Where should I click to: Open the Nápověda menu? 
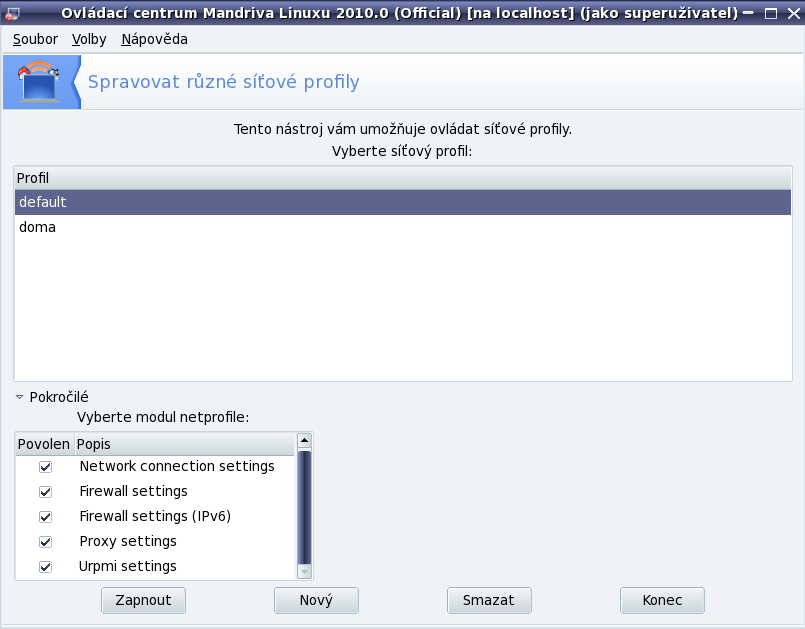coord(154,40)
